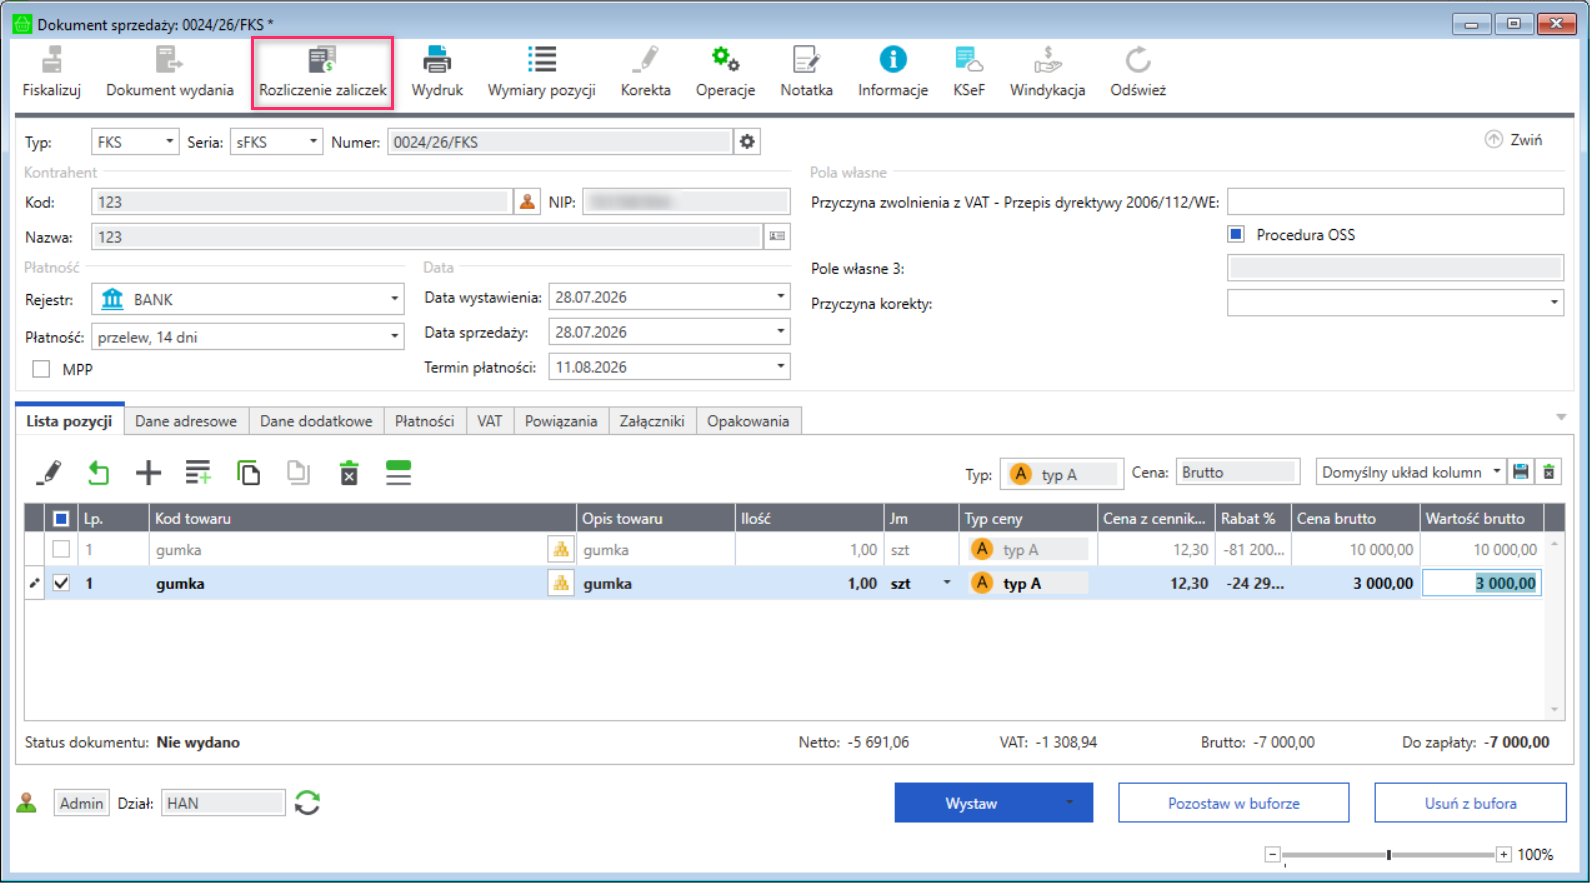Click the green undo arrow icon

(x=98, y=473)
